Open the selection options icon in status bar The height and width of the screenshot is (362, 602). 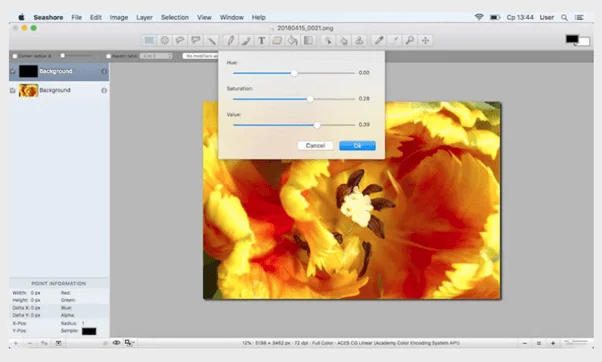129,343
